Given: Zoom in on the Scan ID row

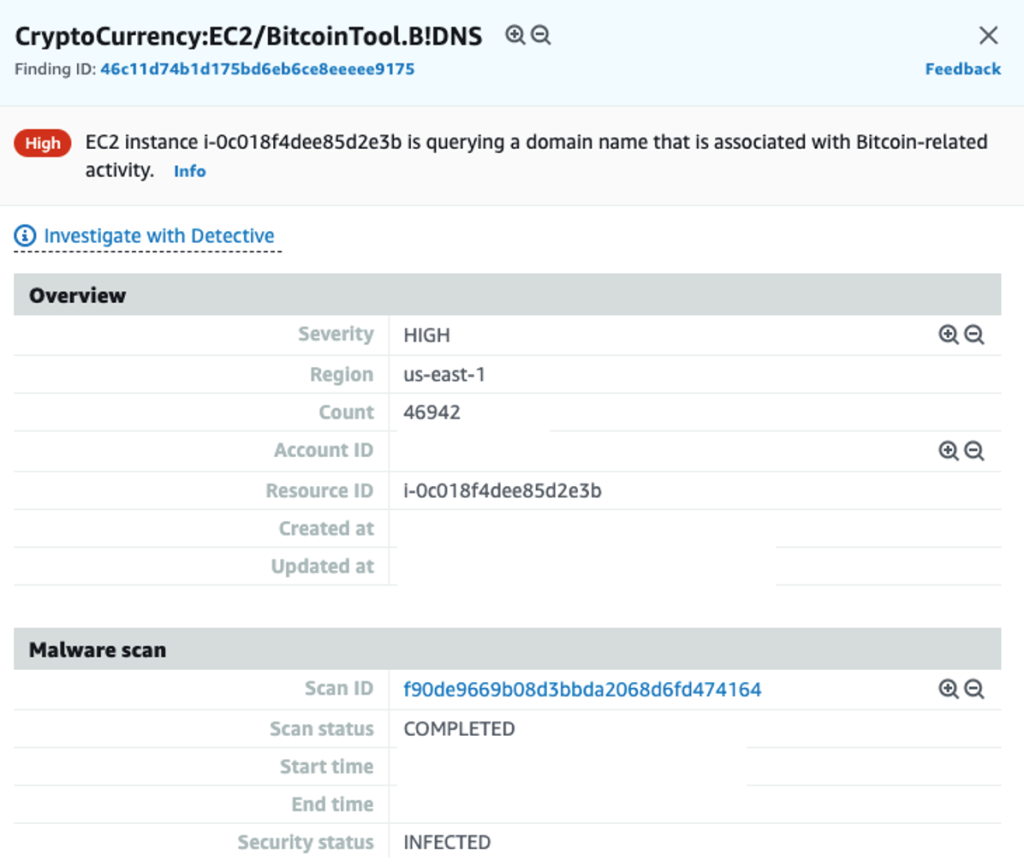Looking at the screenshot, I should [948, 688].
